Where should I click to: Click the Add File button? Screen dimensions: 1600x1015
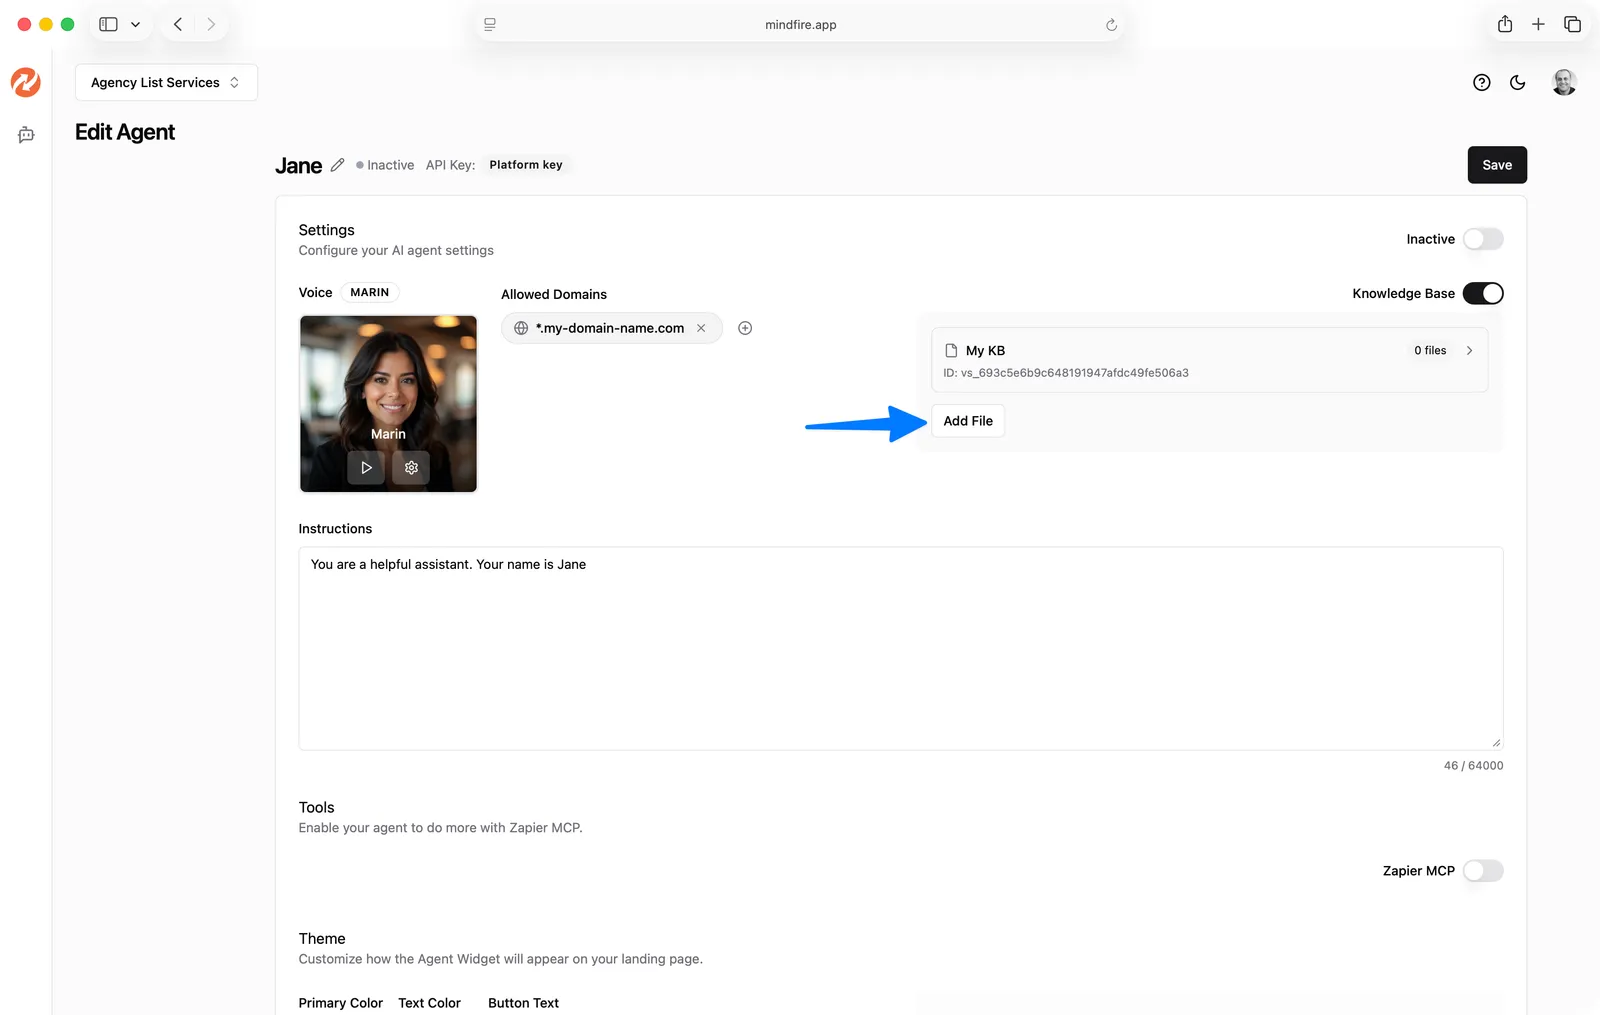click(x=967, y=421)
